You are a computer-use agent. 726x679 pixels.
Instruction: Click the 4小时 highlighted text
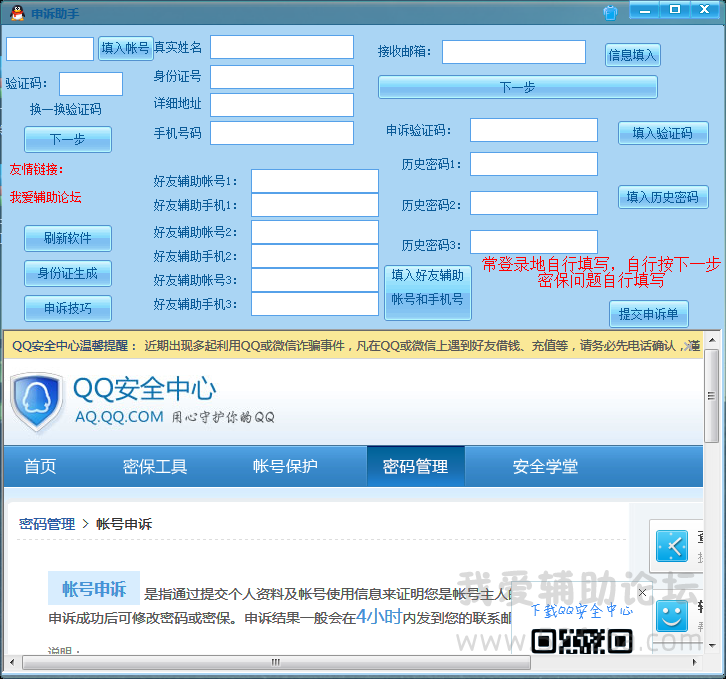coord(379,616)
